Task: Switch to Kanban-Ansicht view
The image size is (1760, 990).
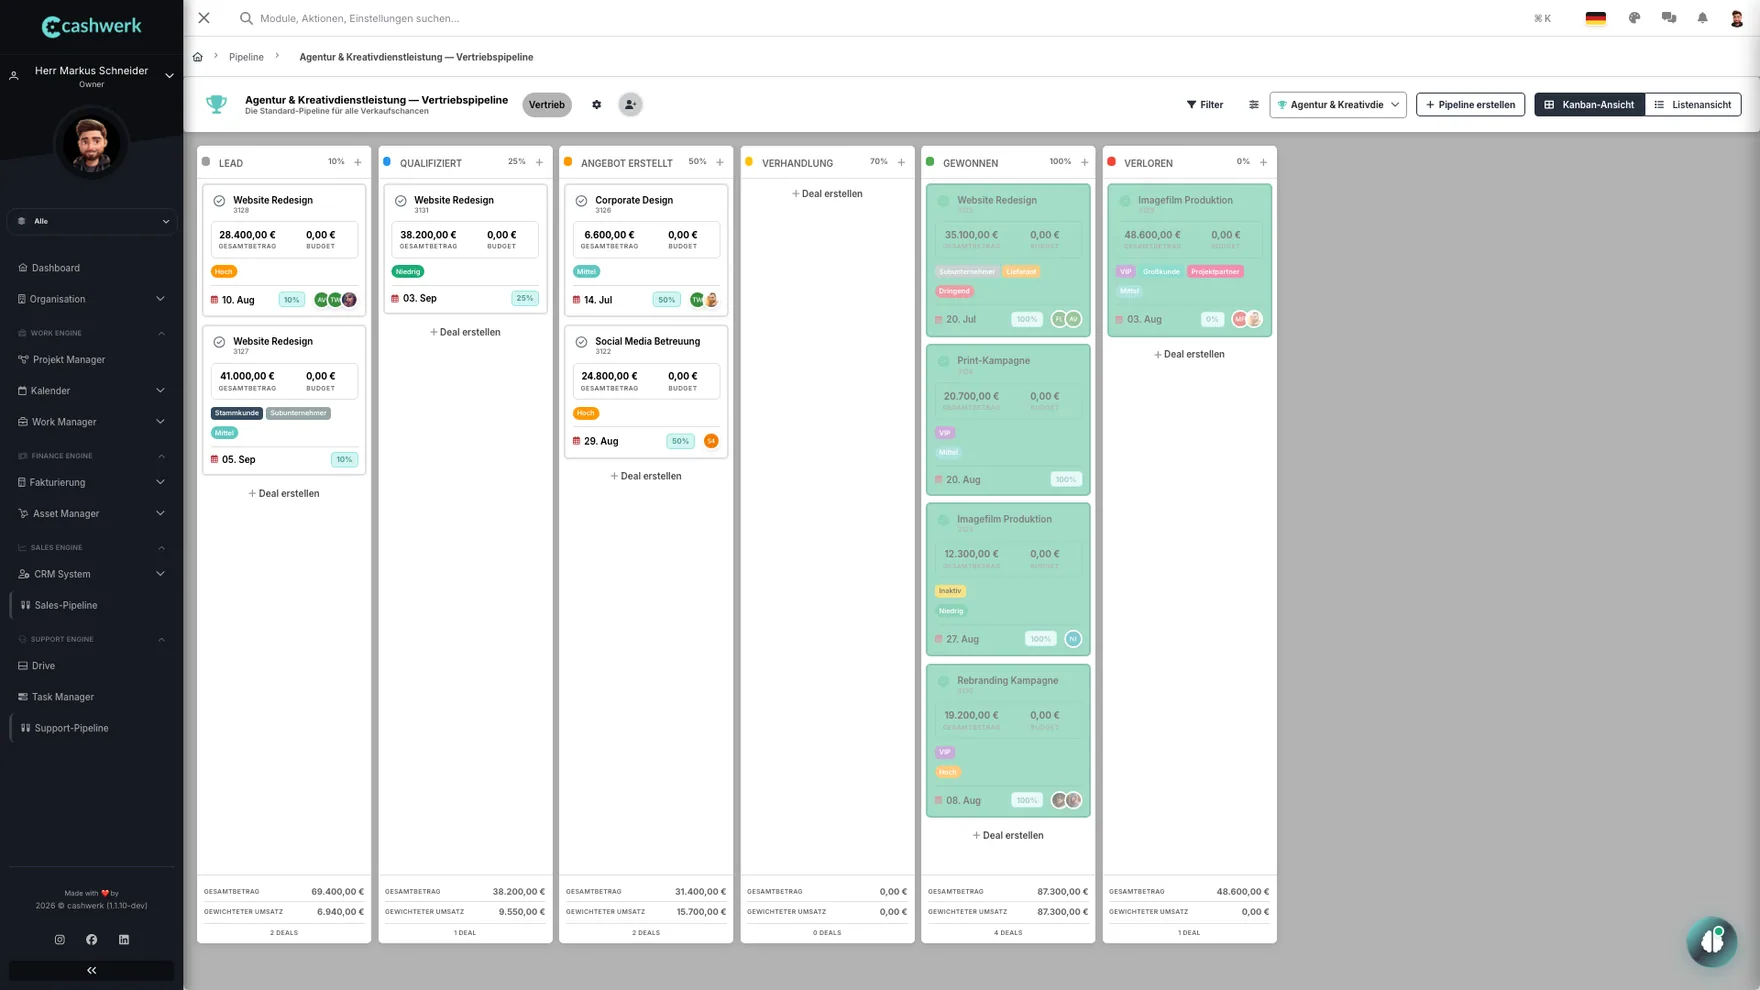Action: [1589, 104]
